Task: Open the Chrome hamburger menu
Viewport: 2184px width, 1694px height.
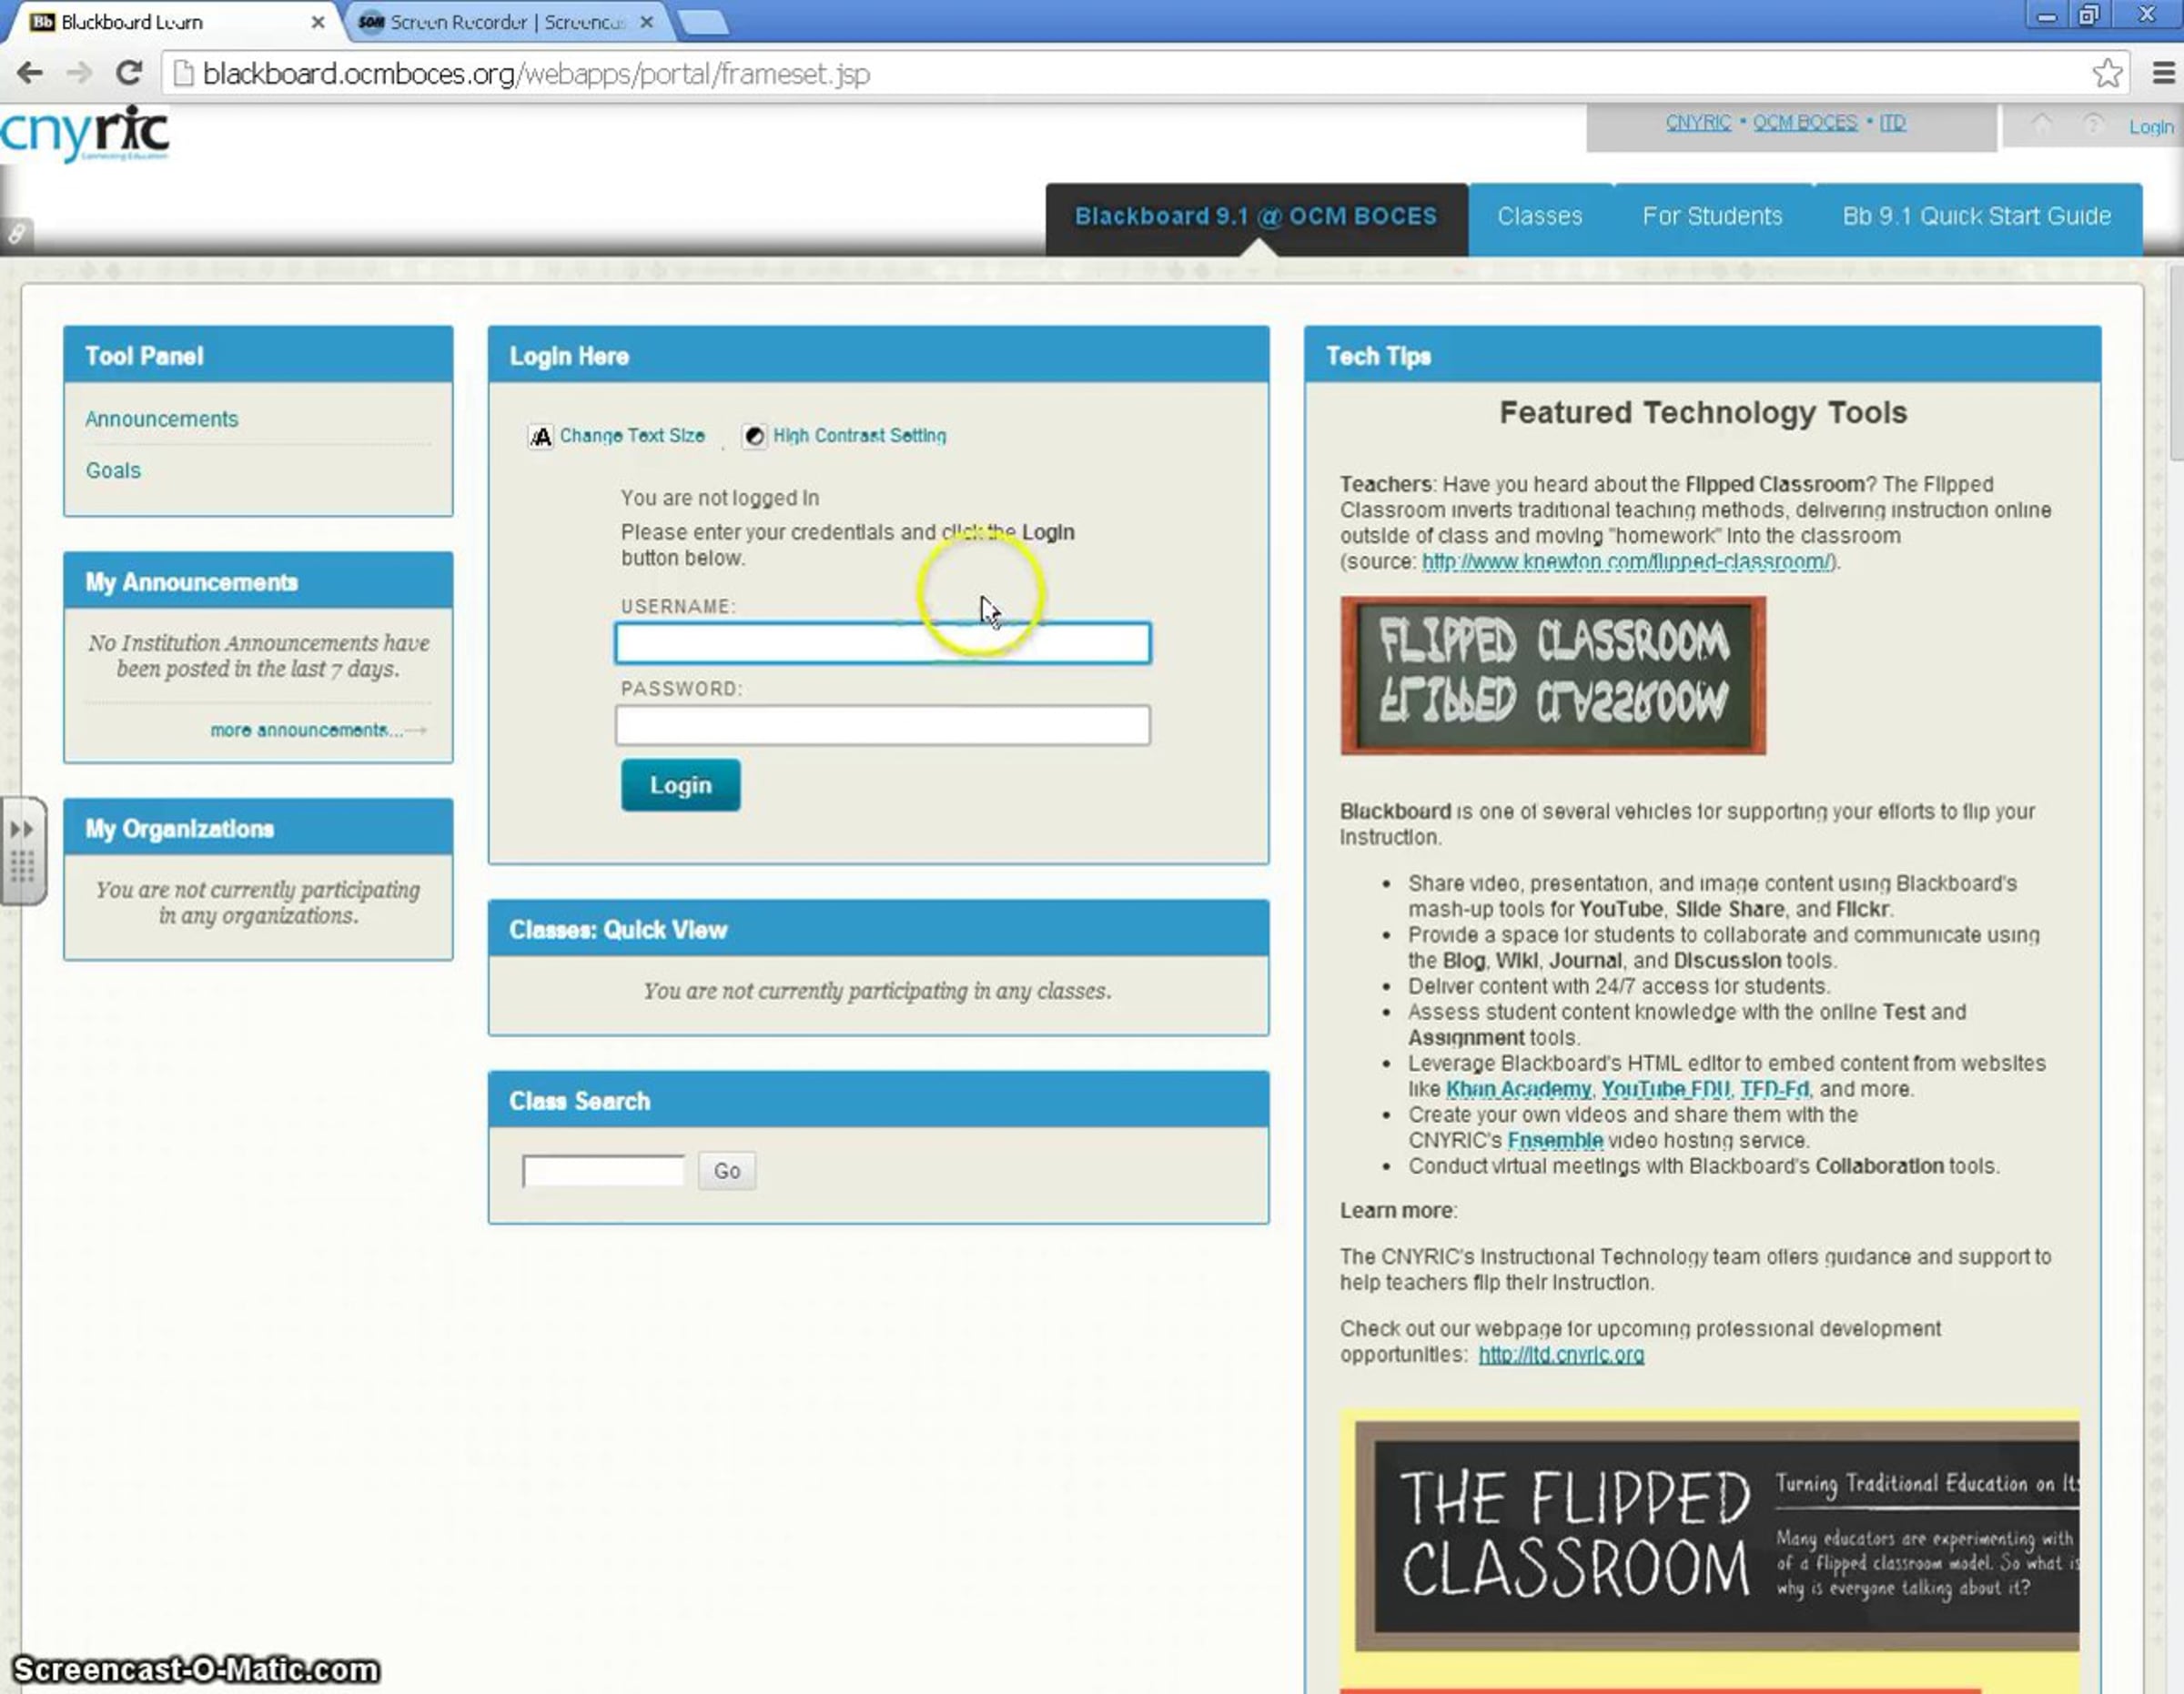Action: point(2163,73)
